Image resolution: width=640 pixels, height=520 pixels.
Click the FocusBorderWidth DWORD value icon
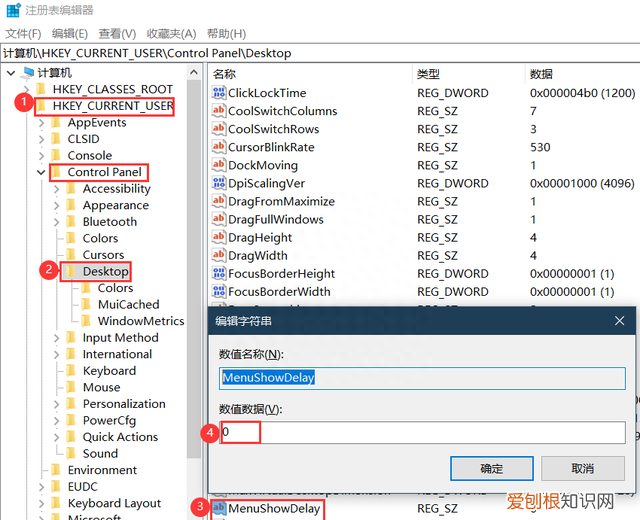click(219, 291)
